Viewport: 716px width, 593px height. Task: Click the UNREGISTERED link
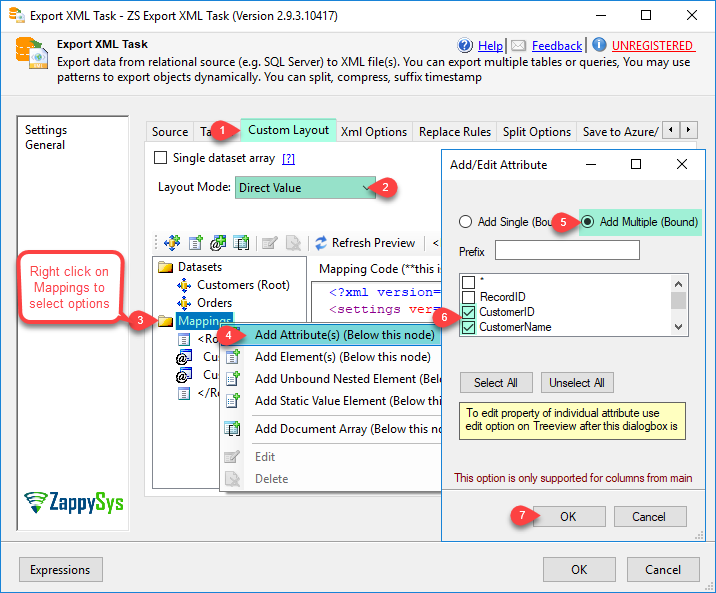(x=652, y=46)
